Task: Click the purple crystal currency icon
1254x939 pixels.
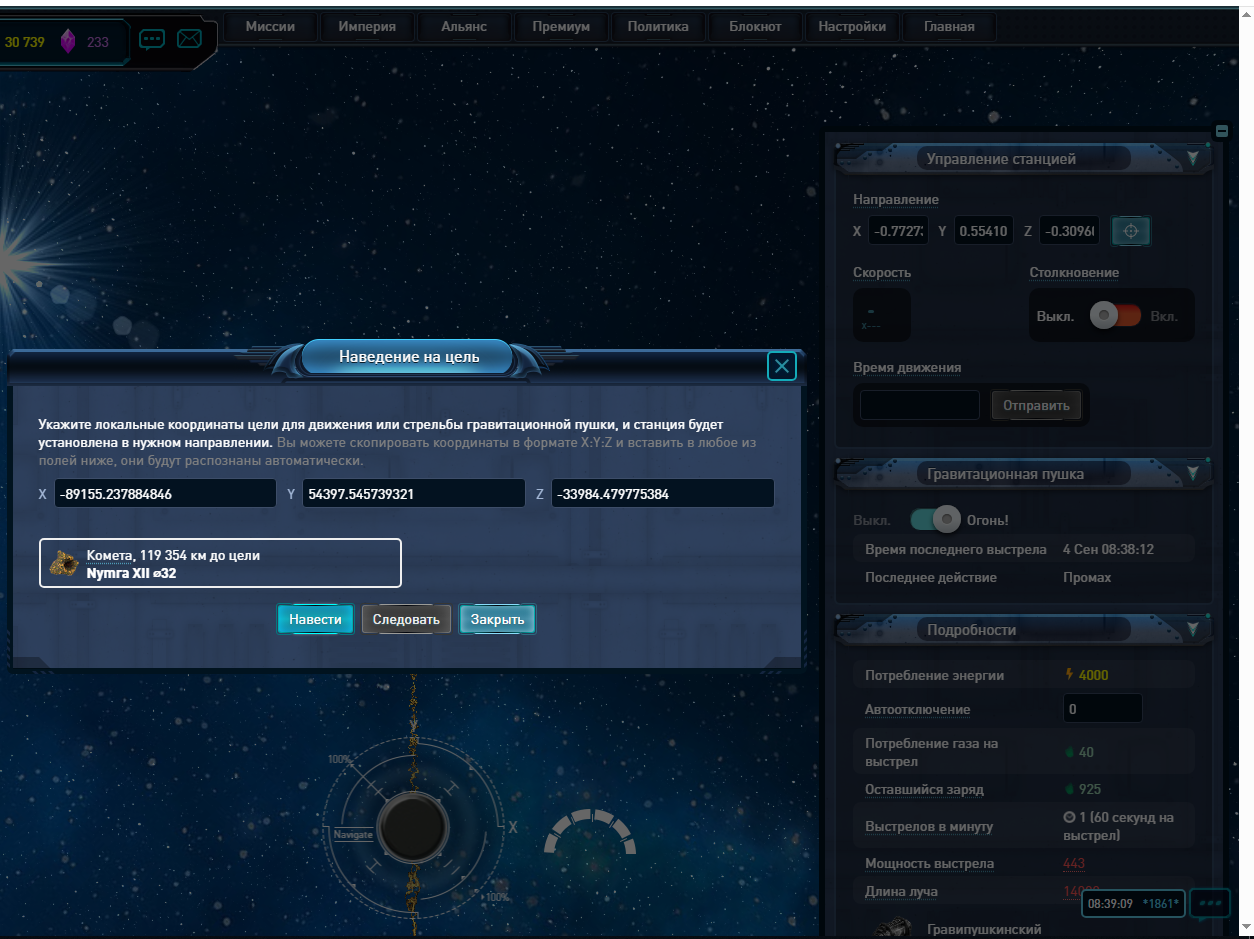Action: 68,41
